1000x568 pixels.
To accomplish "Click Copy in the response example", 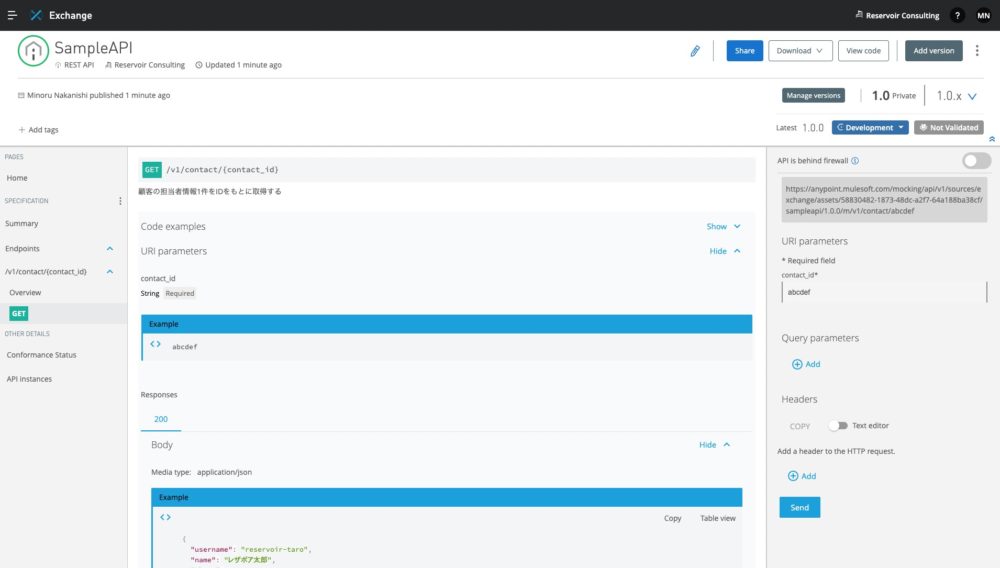I will coord(672,518).
